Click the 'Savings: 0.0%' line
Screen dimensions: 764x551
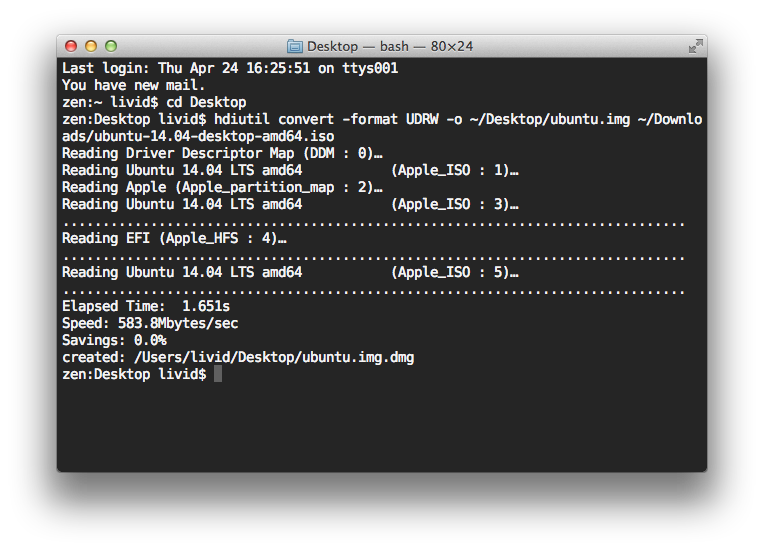point(114,340)
